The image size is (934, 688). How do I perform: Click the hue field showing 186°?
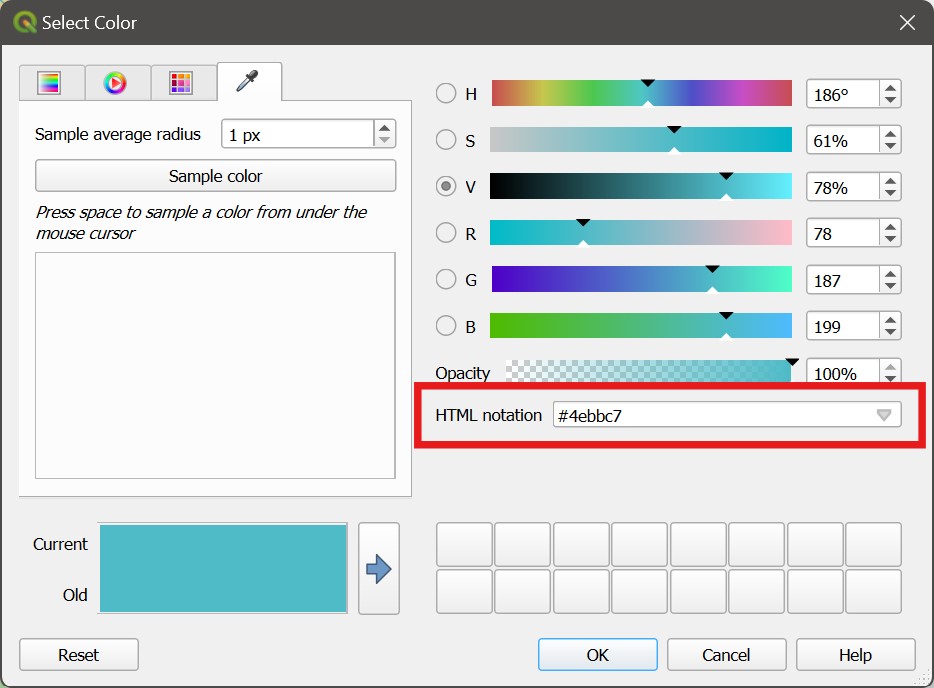tap(842, 94)
